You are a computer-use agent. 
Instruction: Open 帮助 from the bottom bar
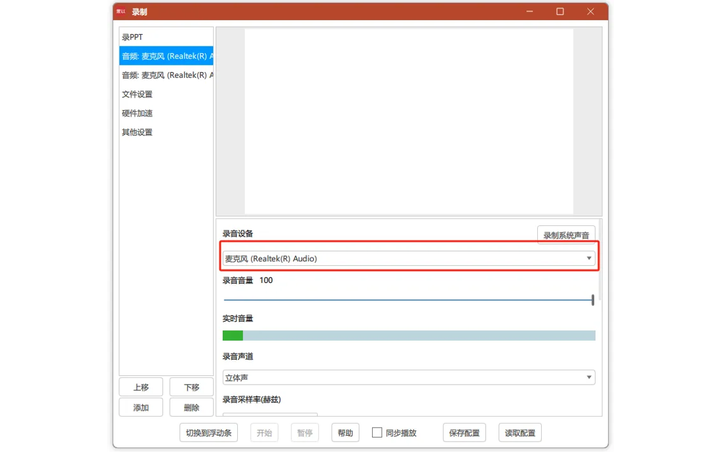345,433
